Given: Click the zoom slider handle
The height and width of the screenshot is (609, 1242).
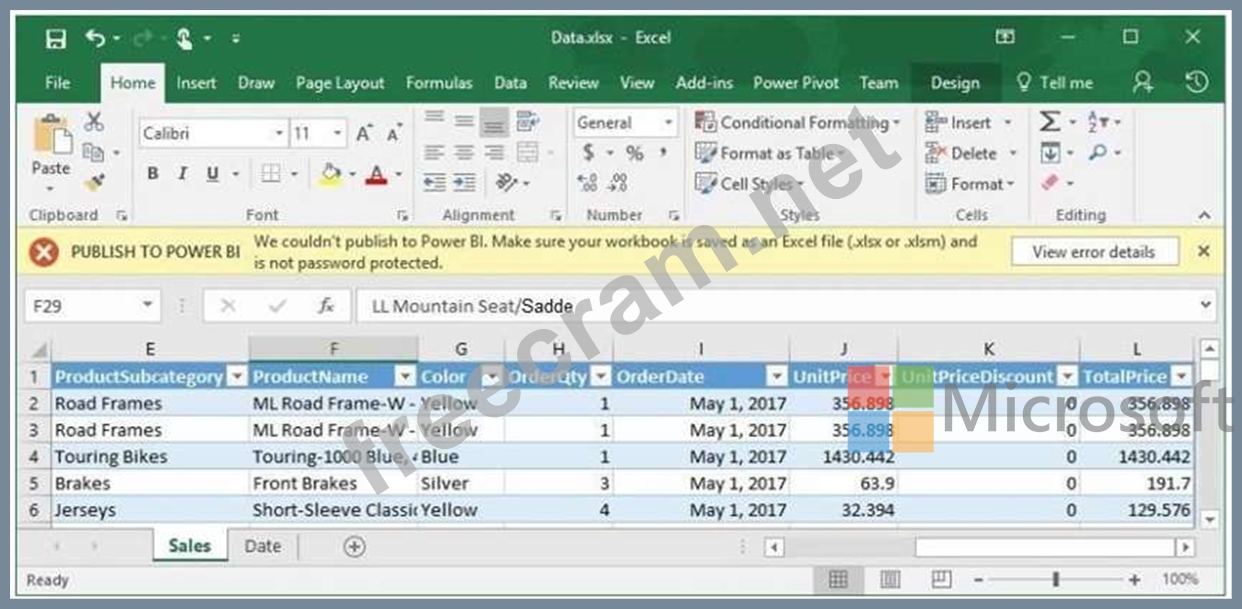Looking at the screenshot, I should (1056, 580).
